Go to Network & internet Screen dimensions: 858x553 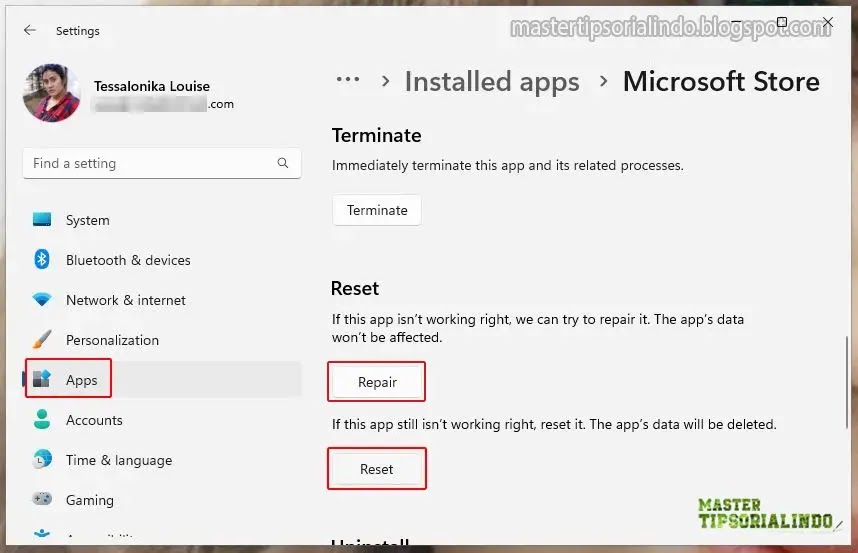162,300
